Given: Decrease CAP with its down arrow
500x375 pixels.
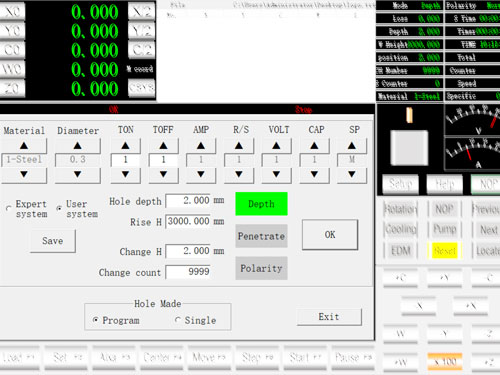Looking at the screenshot, I should [x=314, y=174].
